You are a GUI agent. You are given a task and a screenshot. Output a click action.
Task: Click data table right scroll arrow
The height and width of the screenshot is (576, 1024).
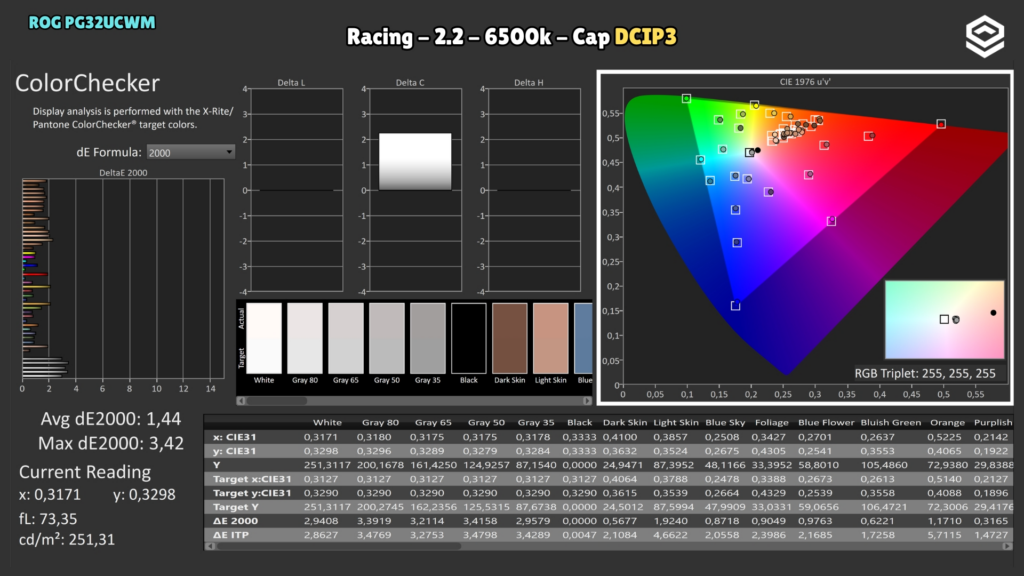[1008, 547]
